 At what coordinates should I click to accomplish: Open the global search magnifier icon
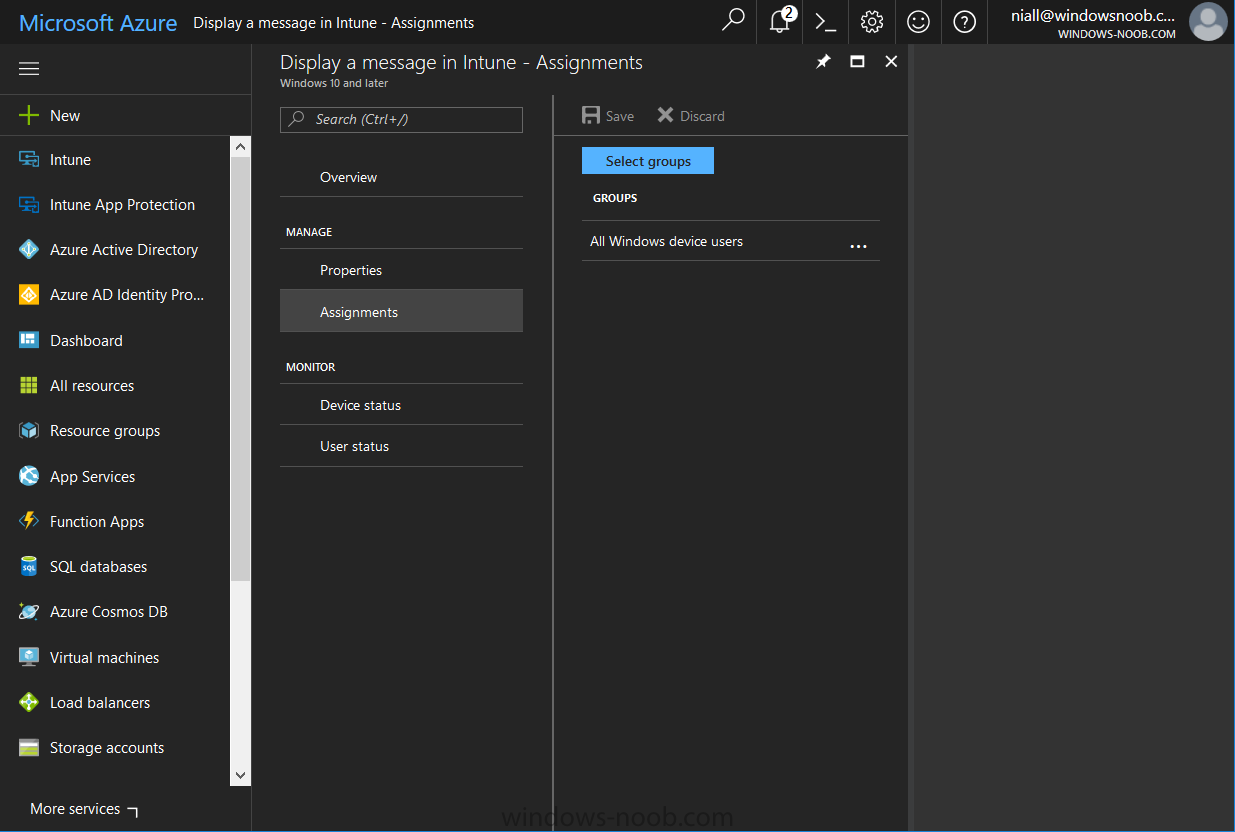[733, 21]
